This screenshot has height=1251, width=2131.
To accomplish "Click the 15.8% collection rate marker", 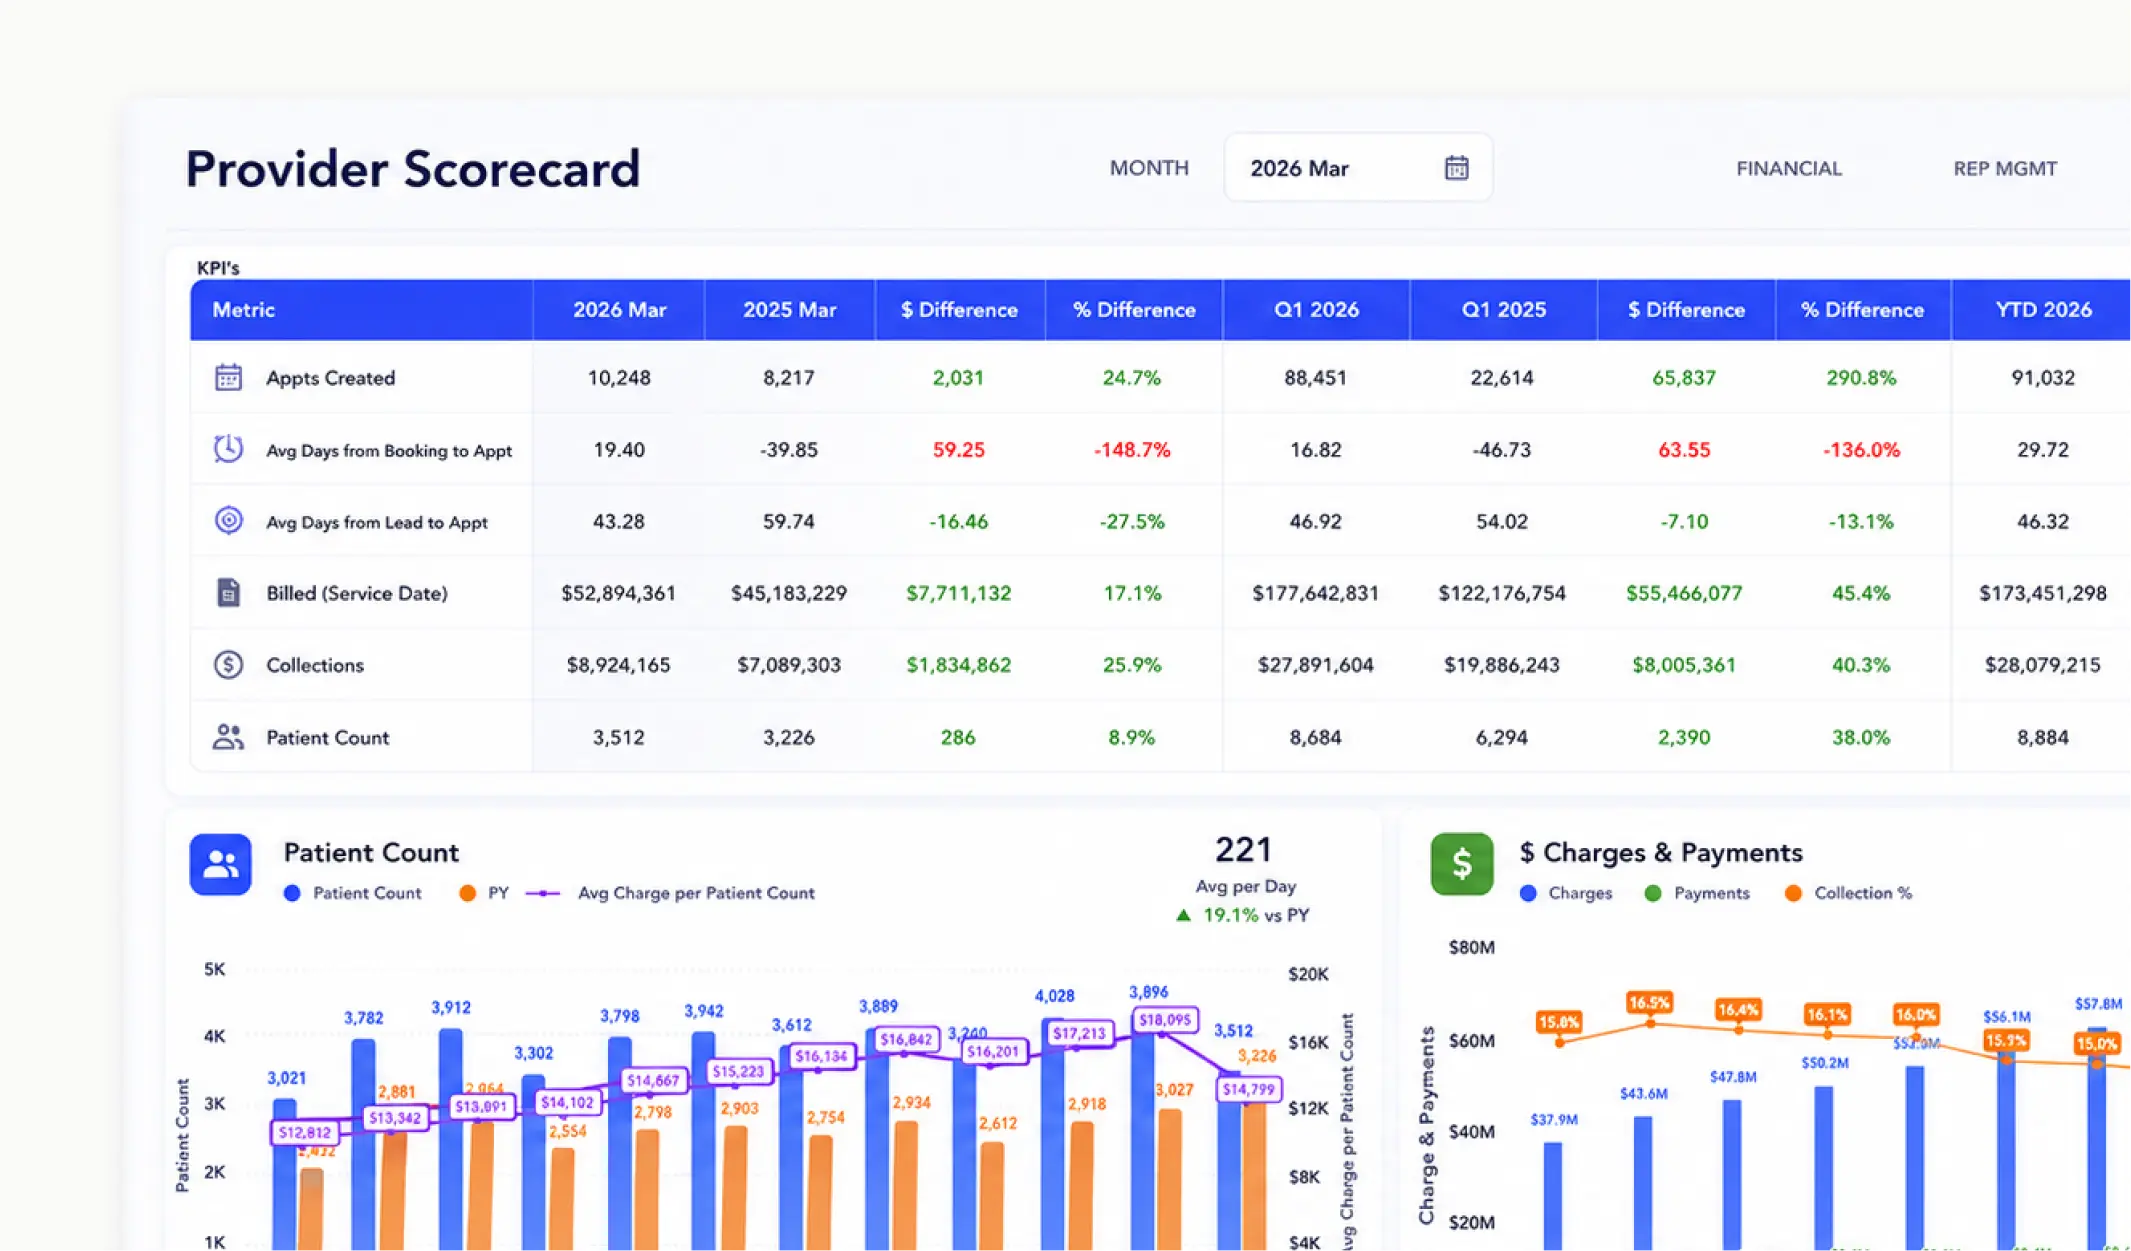I will (x=1559, y=1022).
